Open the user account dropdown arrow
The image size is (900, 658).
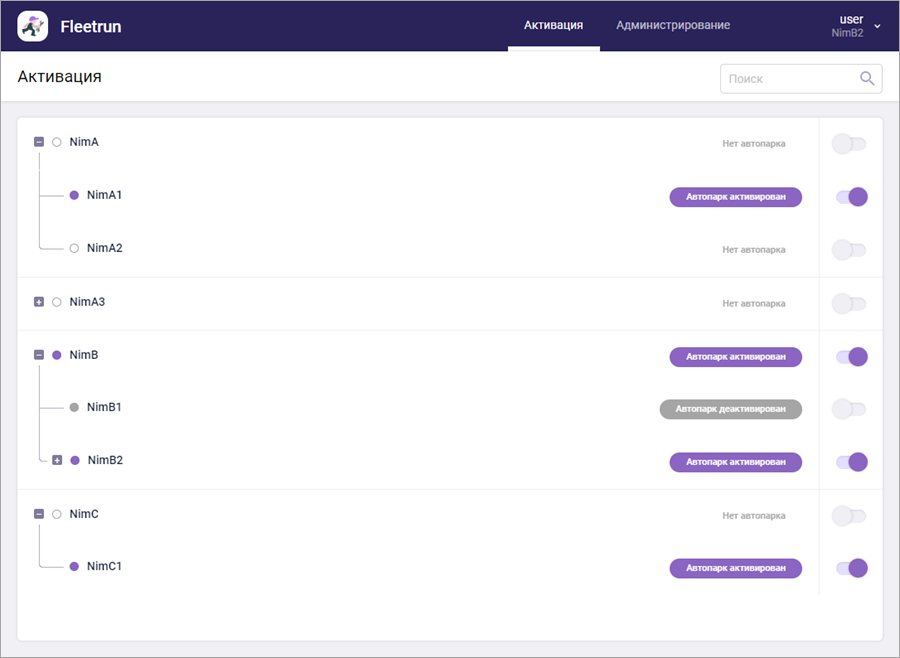pos(877,26)
